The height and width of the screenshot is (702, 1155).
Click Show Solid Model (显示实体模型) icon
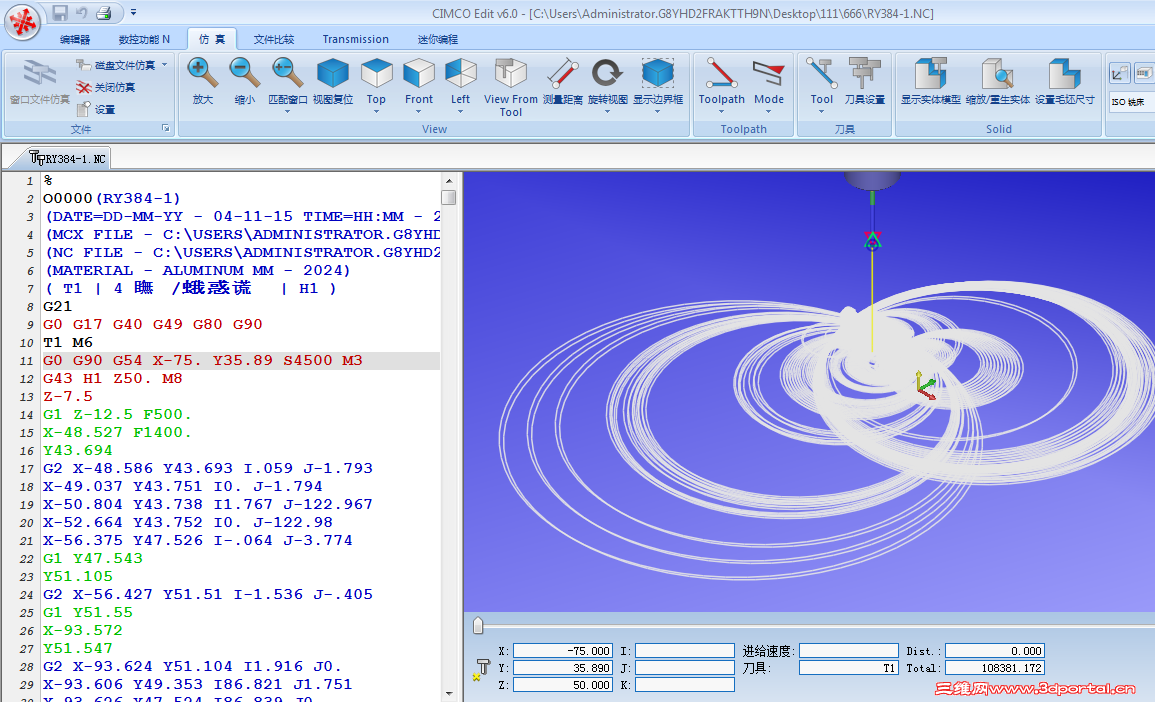(x=930, y=74)
